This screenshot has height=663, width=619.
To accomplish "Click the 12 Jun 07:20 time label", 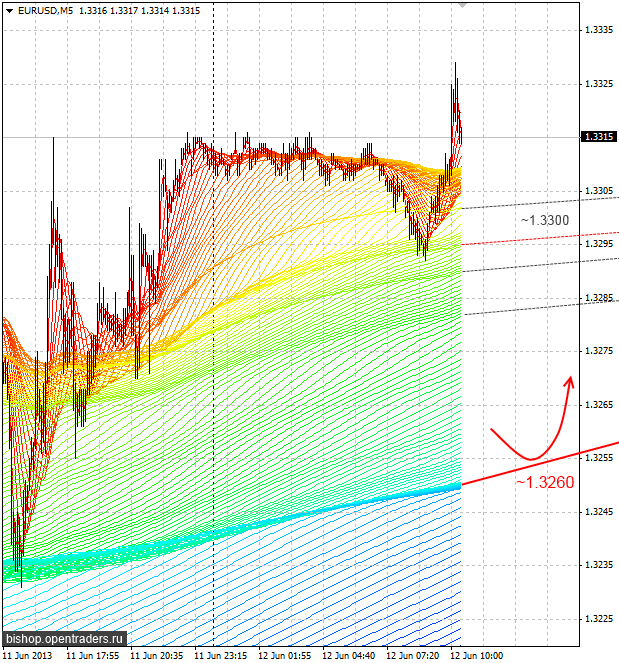I will pyautogui.click(x=413, y=656).
